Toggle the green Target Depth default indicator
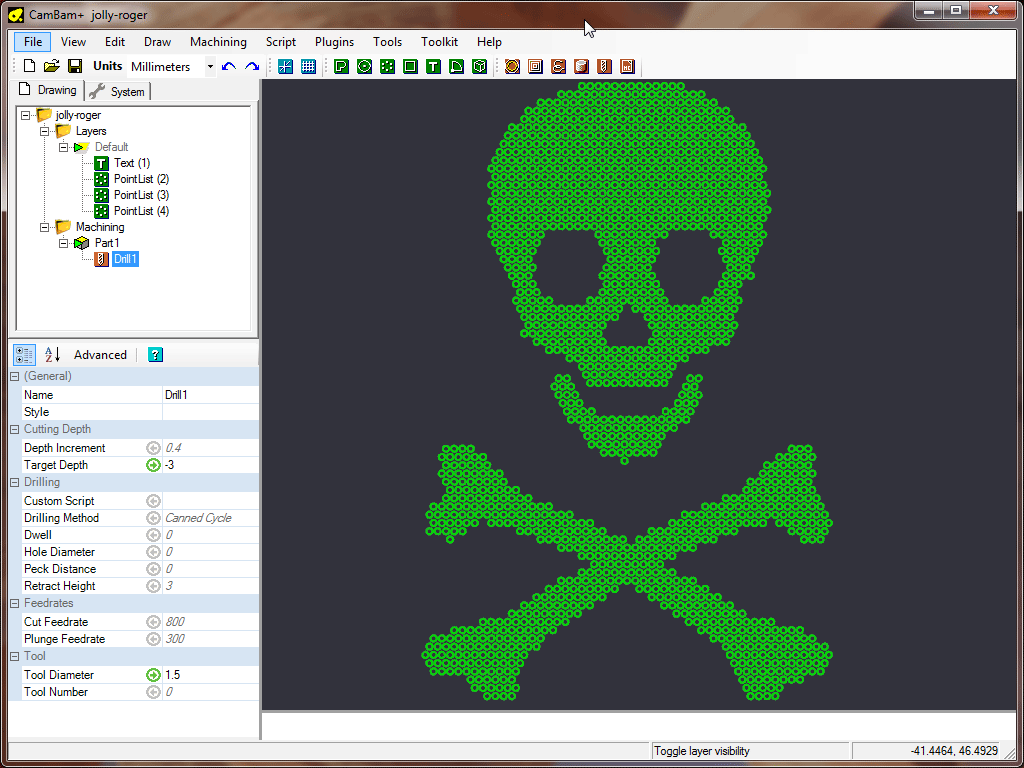 153,465
